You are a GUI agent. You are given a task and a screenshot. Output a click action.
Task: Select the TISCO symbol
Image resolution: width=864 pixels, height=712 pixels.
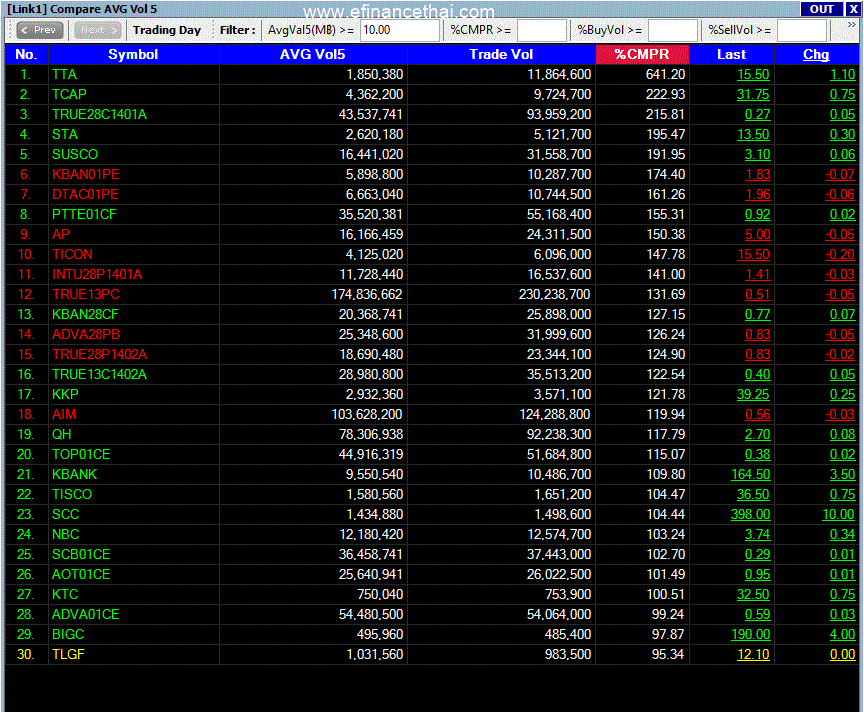[x=72, y=495]
